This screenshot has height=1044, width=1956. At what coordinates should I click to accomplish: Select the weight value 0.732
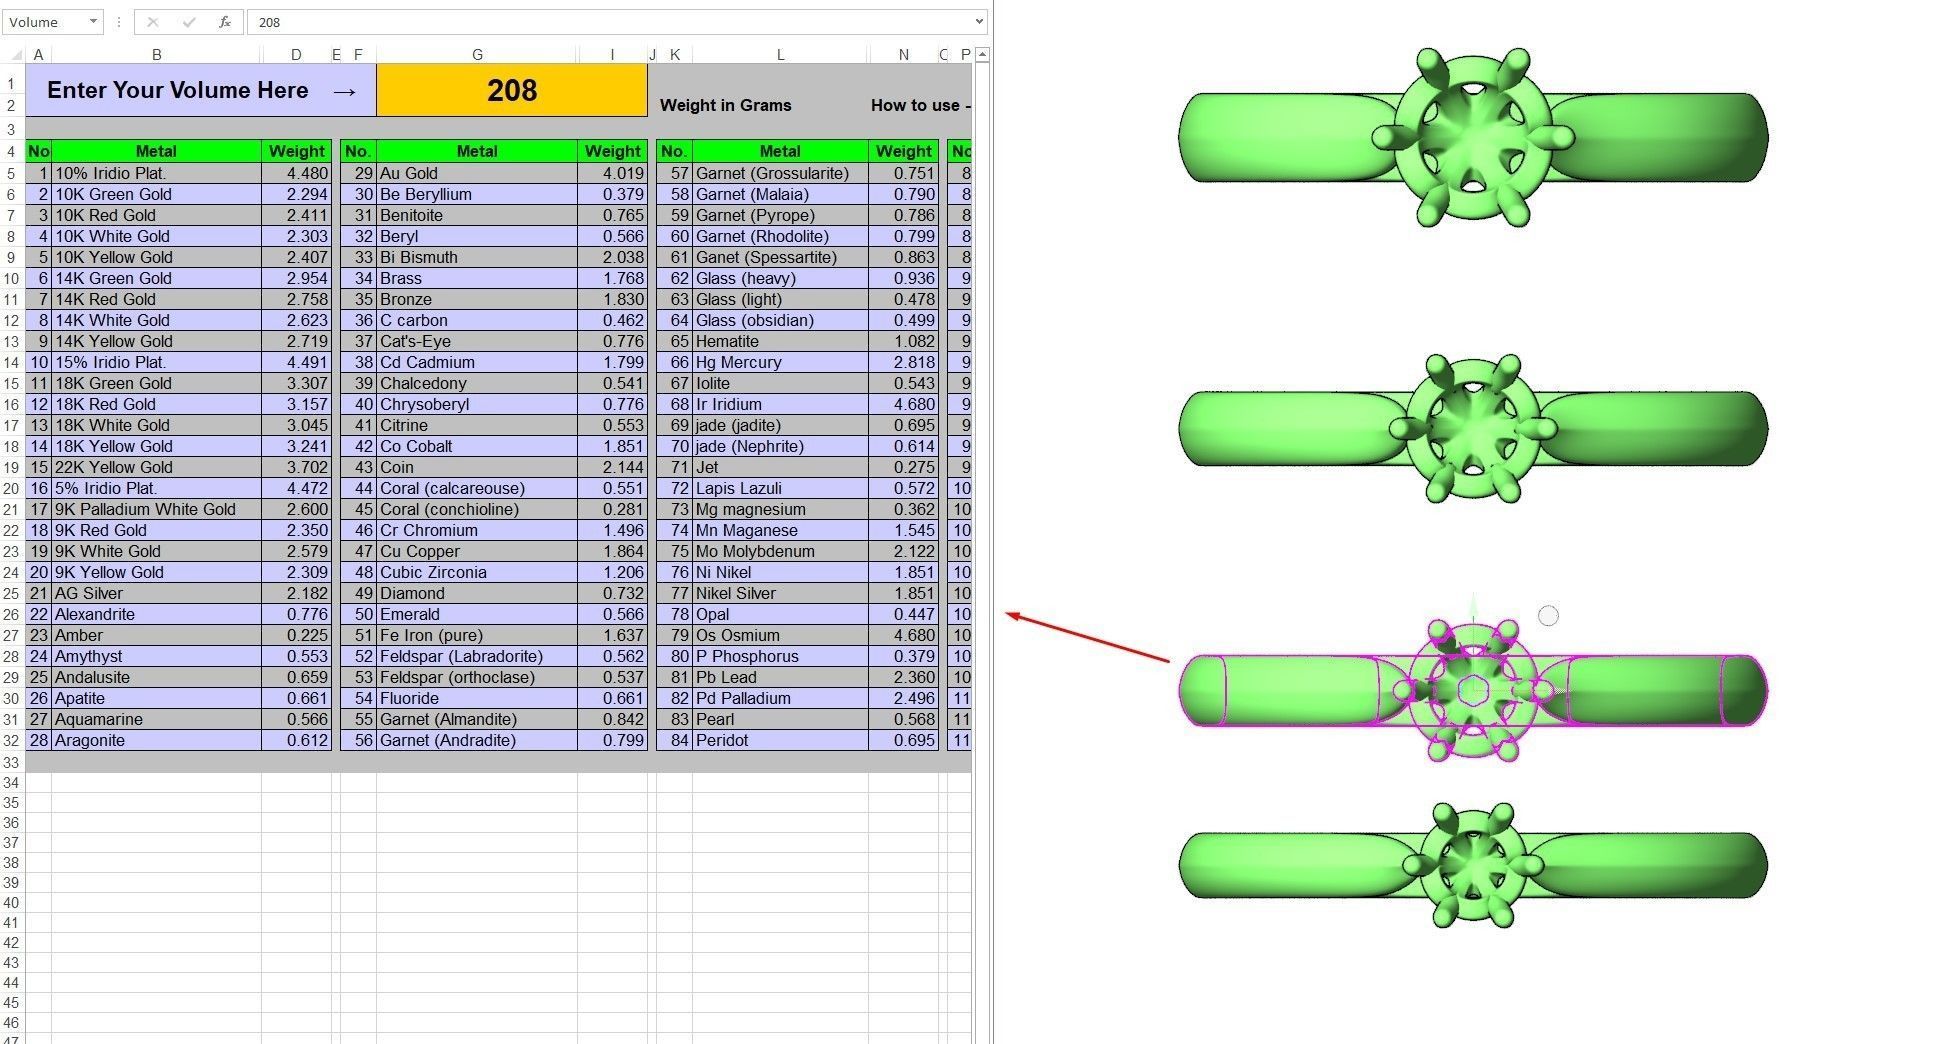point(612,593)
